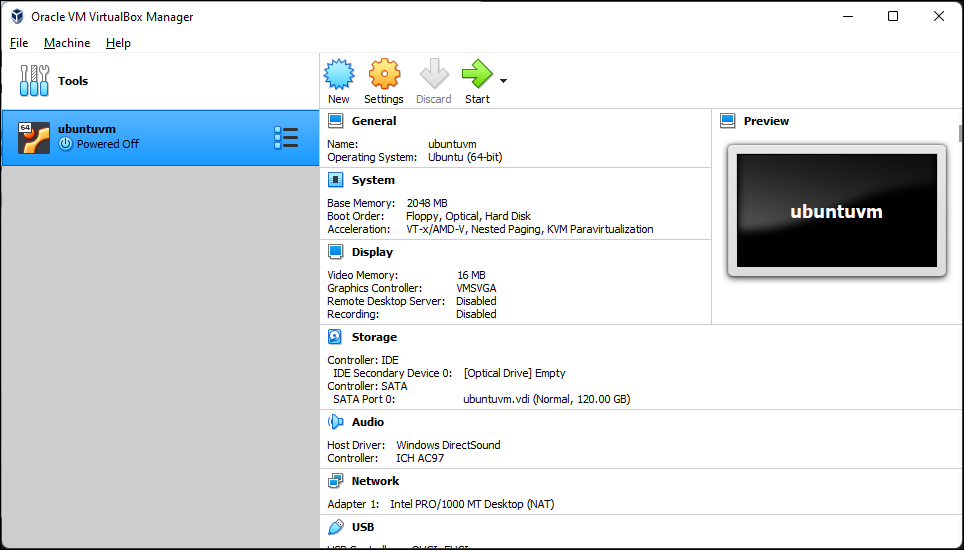The width and height of the screenshot is (964, 550).
Task: Select the Tools icon in sidebar
Action: (x=34, y=81)
